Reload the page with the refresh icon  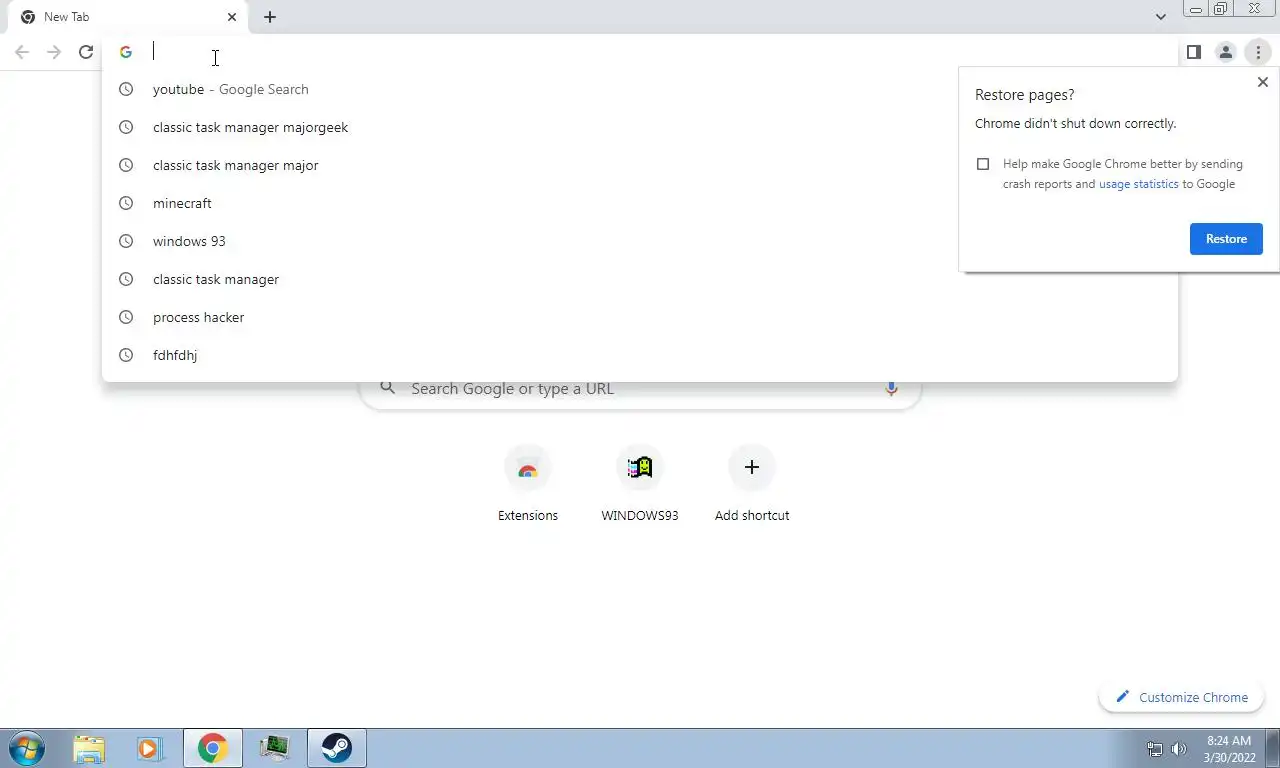pyautogui.click(x=86, y=52)
